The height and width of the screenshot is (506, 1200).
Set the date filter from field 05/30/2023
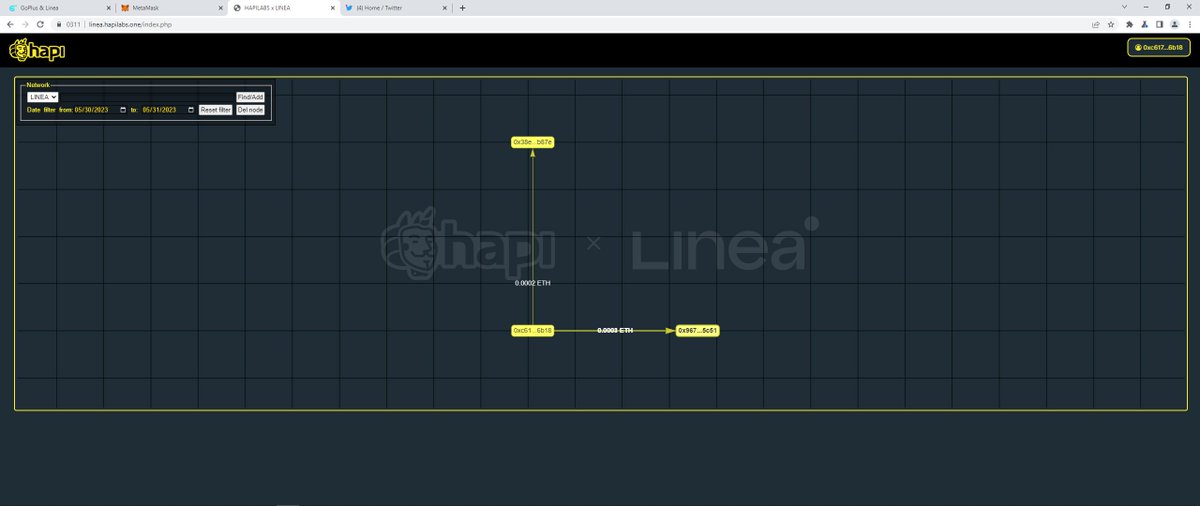point(100,110)
